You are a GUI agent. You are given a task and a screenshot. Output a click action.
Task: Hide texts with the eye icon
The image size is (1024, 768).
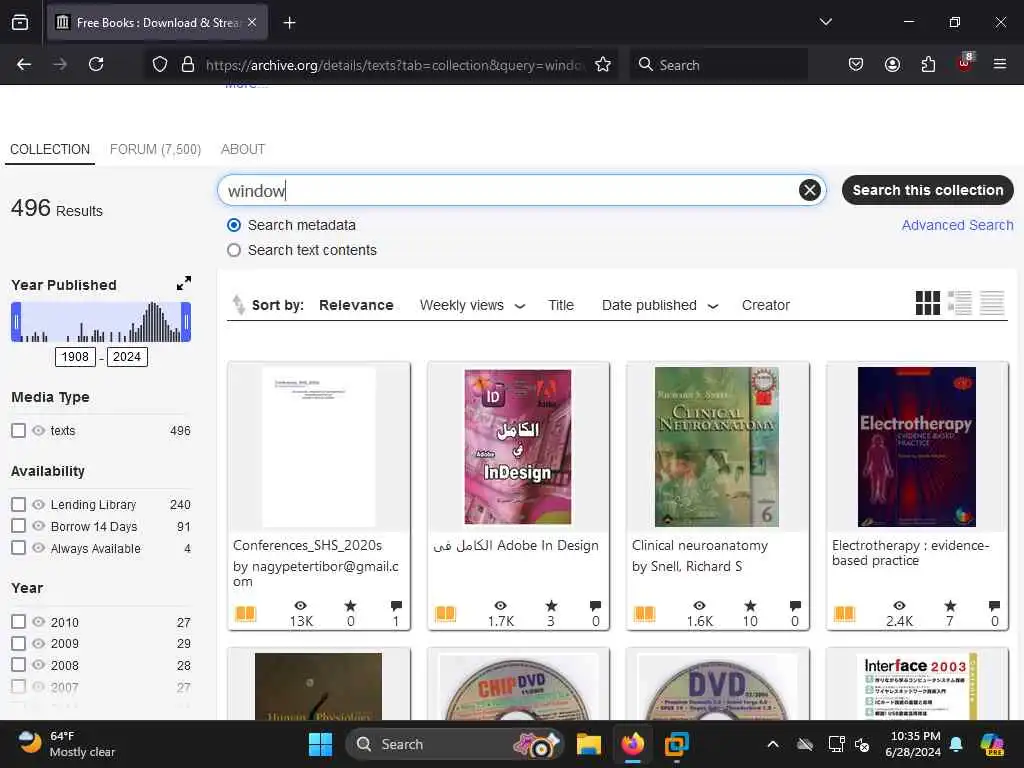pos(39,430)
